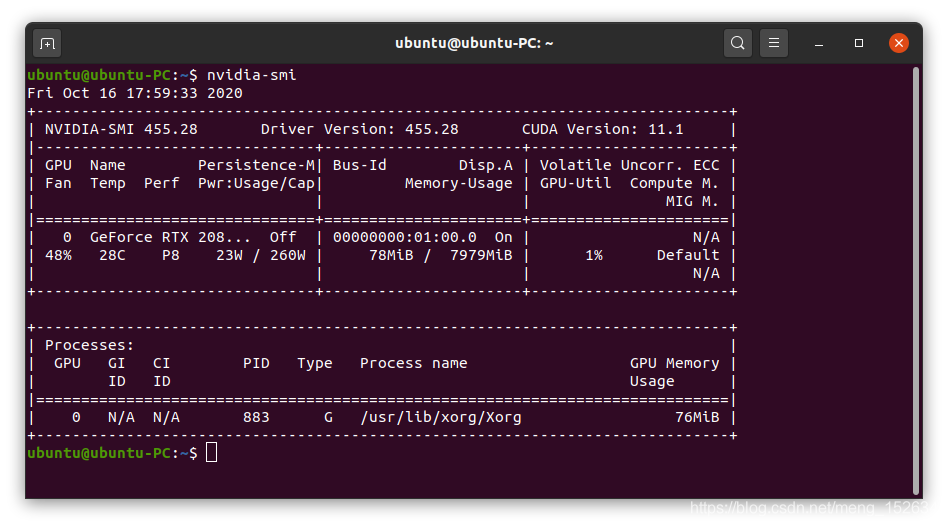Maximize the terminal window
This screenshot has width=948, height=527.
click(859, 43)
